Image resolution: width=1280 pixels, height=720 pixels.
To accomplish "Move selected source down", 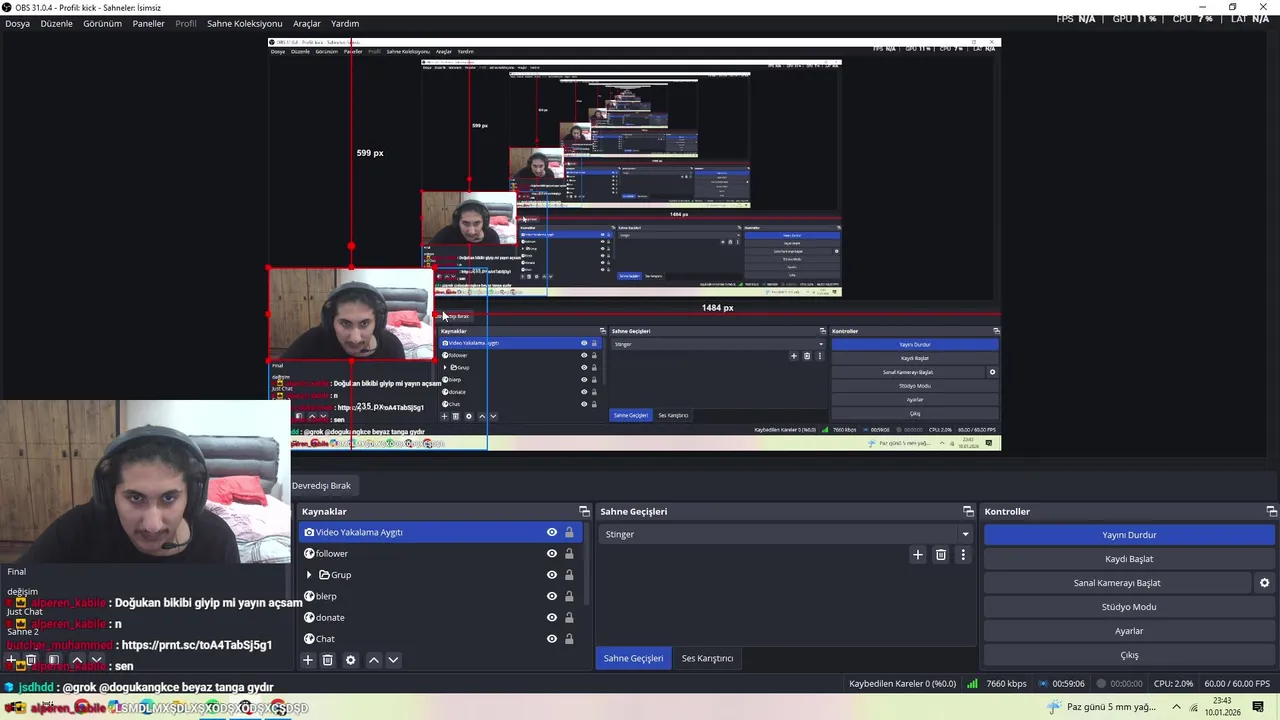I will click(393, 660).
